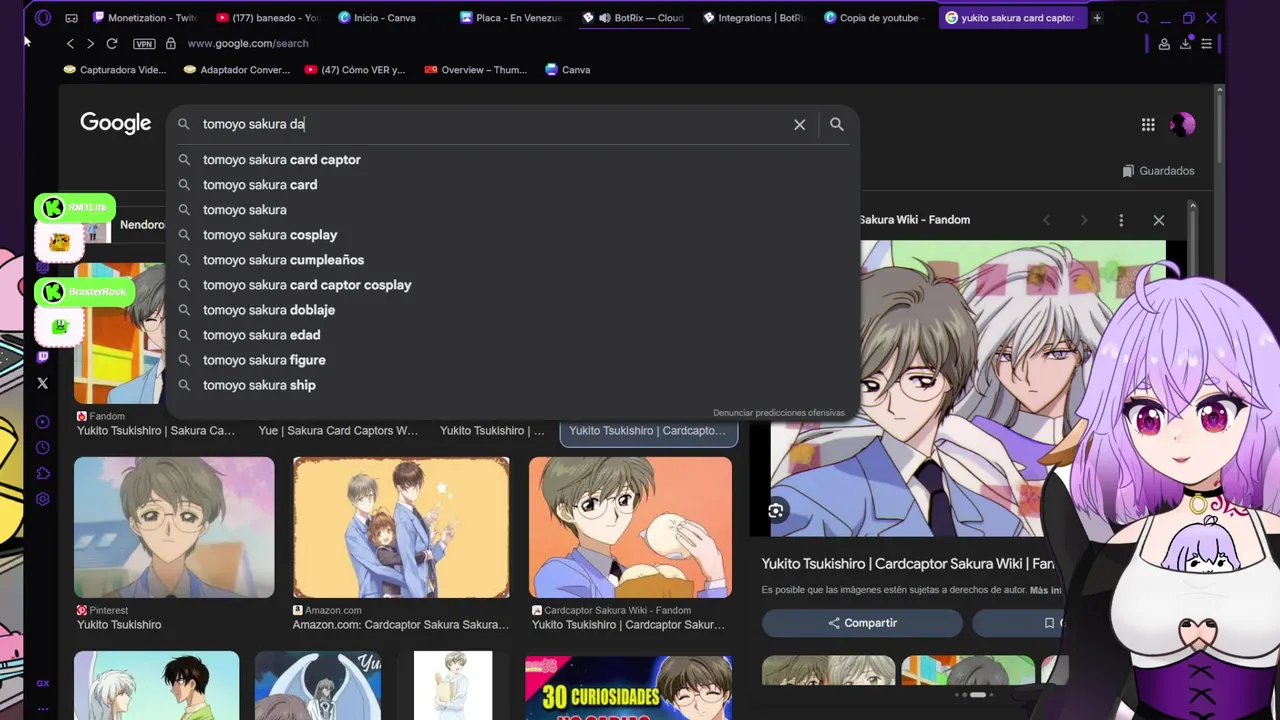Open the Overview – Thum... bookmark
The image size is (1280, 720).
[x=476, y=70]
